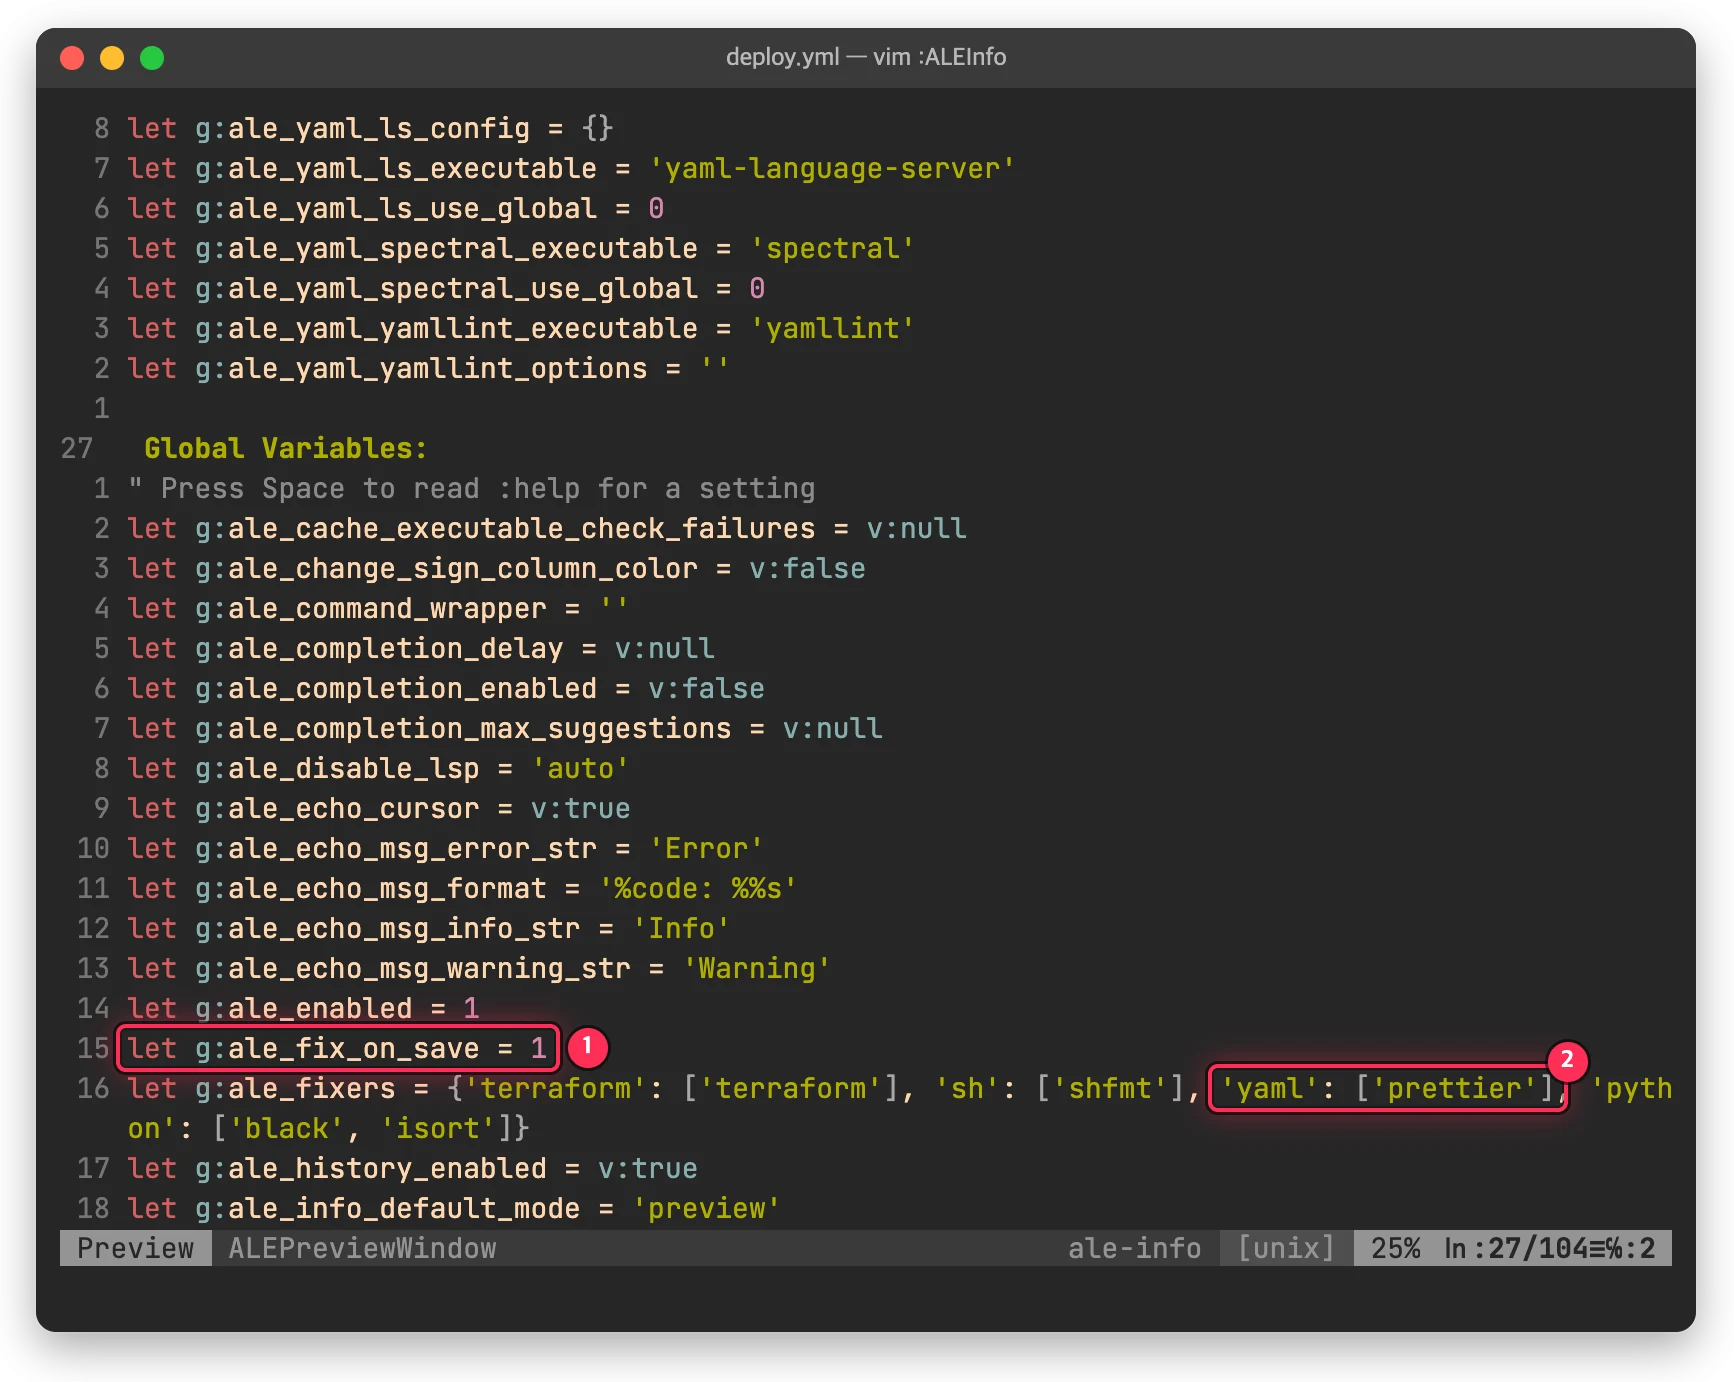Image resolution: width=1734 pixels, height=1382 pixels.
Task: Click the 'yamllint' executable string
Action: 832,328
